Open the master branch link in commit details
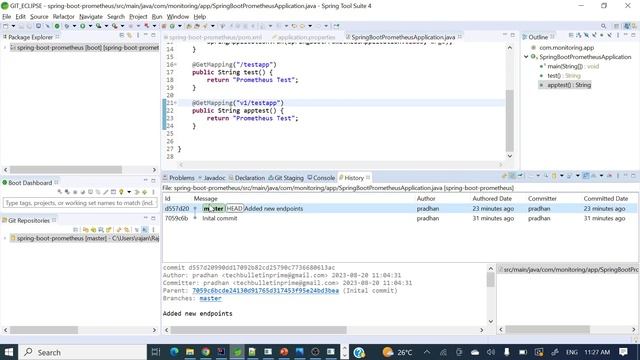The image size is (640, 360). [210, 298]
